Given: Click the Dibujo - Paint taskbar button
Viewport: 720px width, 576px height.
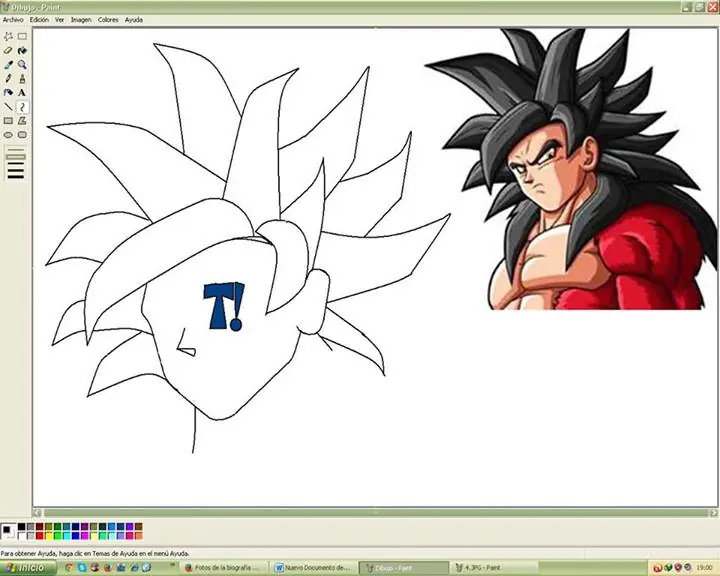Looking at the screenshot, I should (x=404, y=568).
